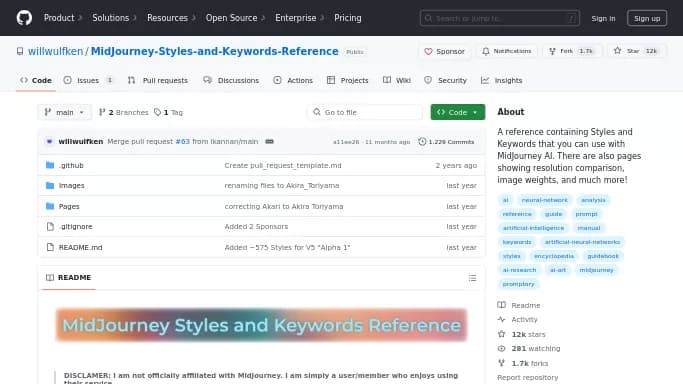Click the neural-network topic tag
Viewport: 683px width, 384px height.
click(544, 200)
